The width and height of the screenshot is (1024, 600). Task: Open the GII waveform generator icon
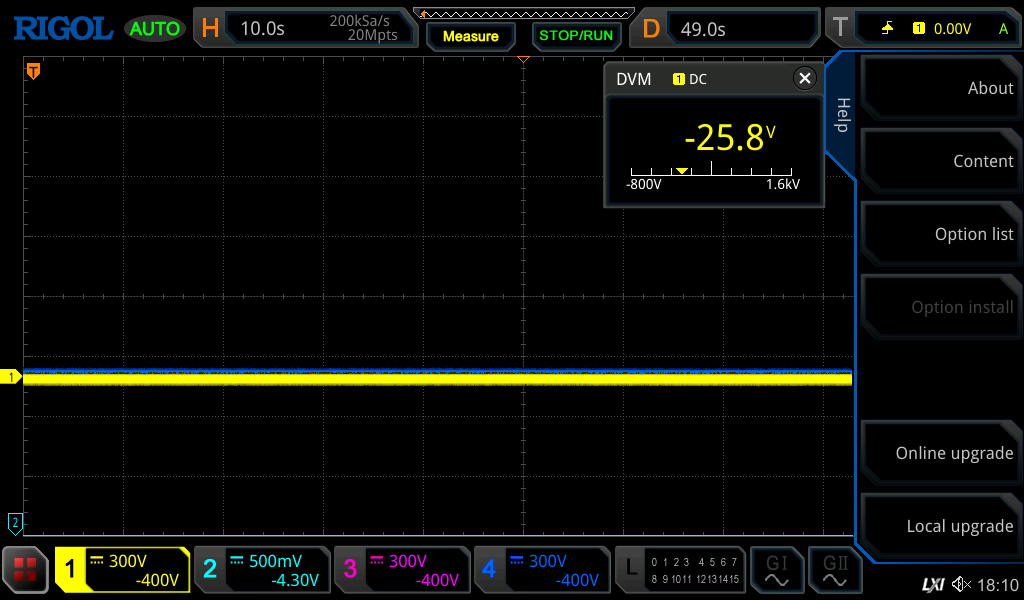click(835, 570)
